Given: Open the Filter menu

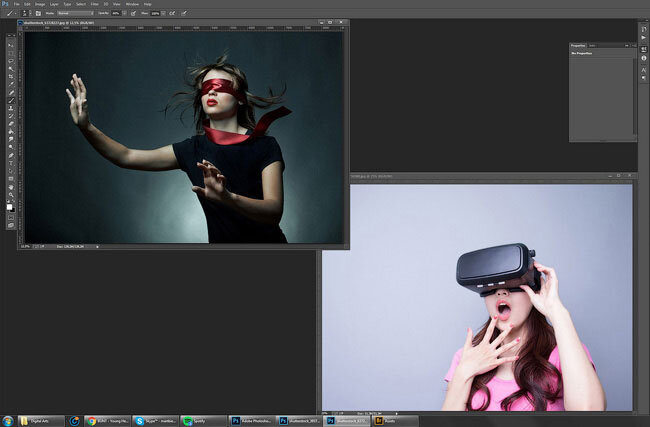Looking at the screenshot, I should pyautogui.click(x=93, y=4).
